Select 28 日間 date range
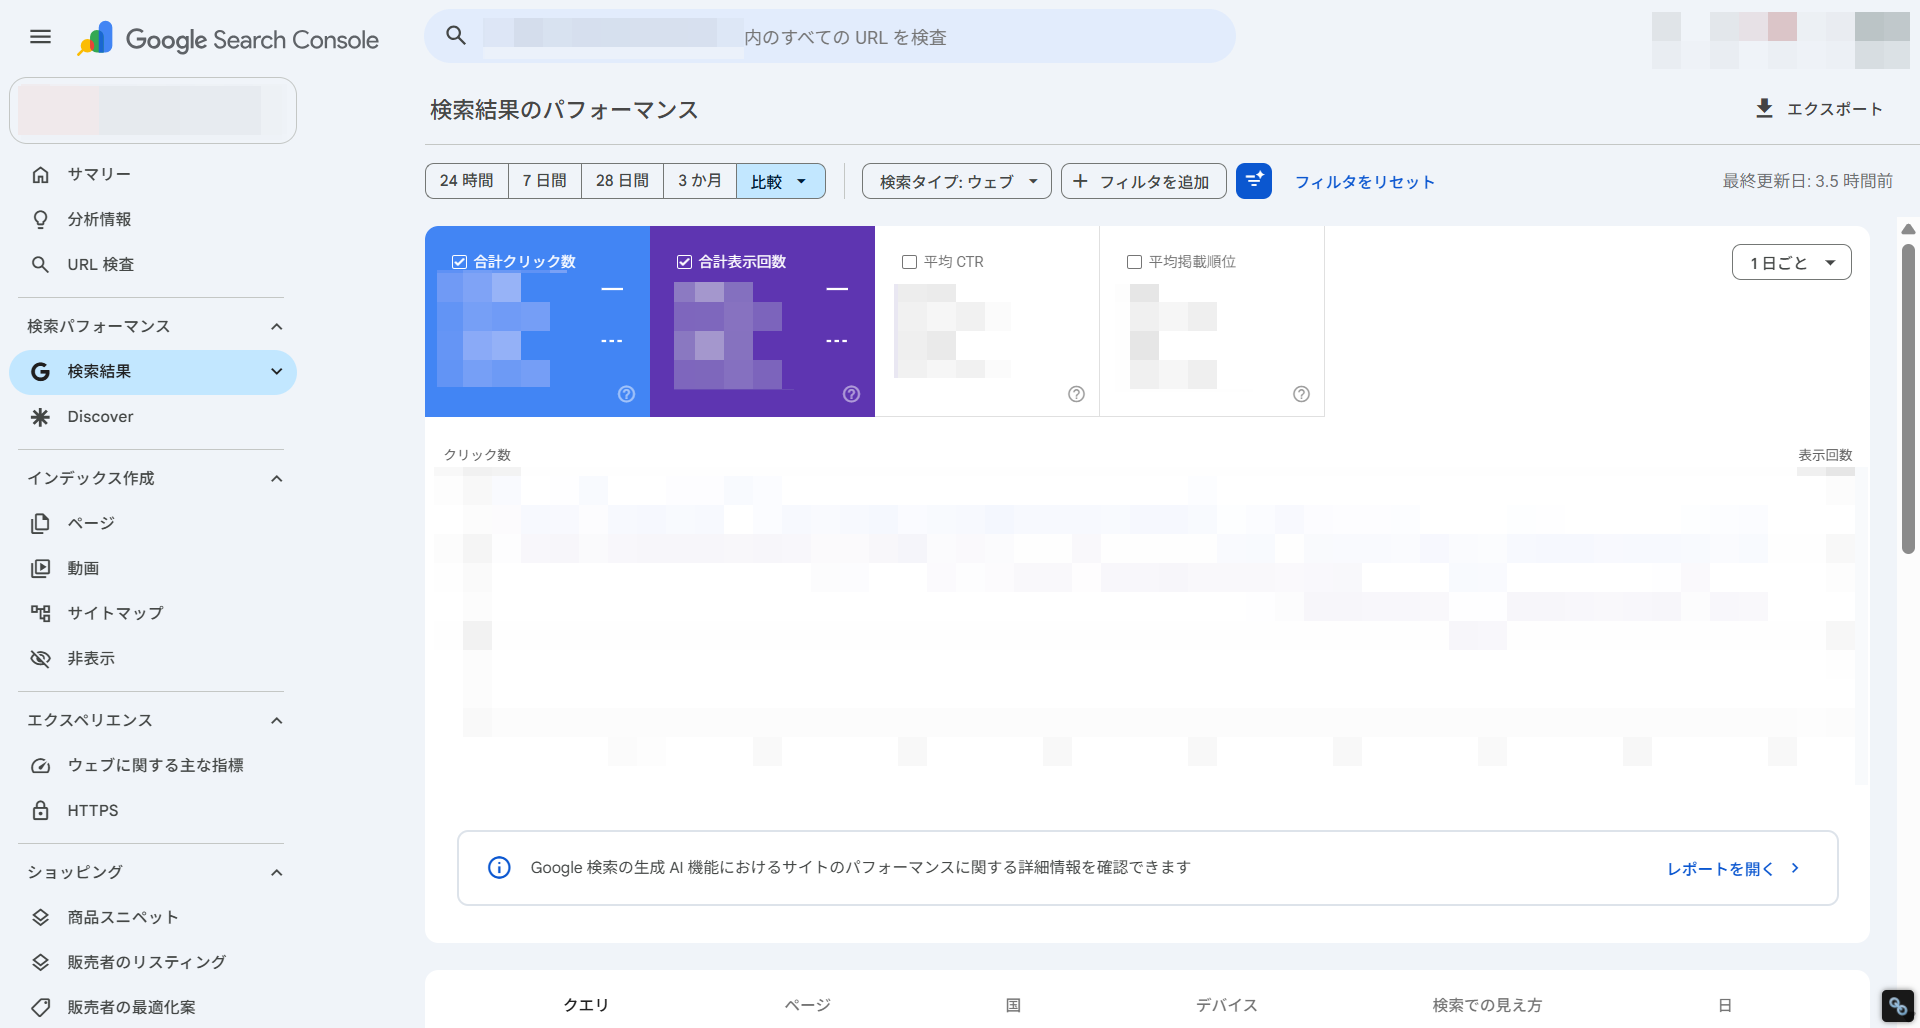 pos(623,181)
